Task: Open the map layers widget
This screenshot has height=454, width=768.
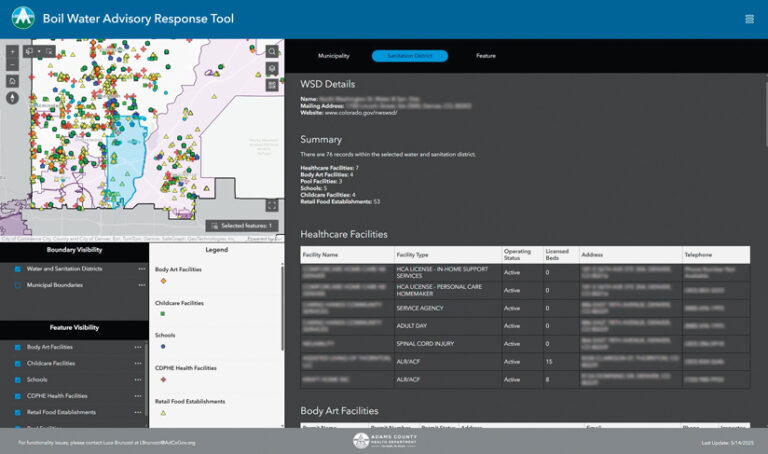Action: coord(272,69)
